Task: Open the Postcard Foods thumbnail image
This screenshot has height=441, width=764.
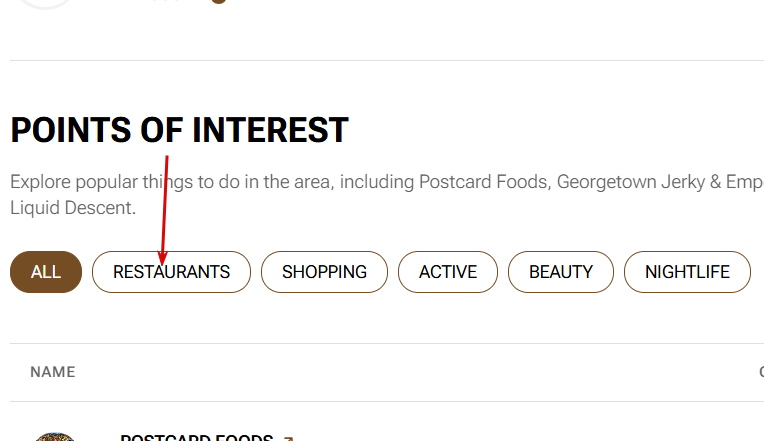Action: tap(54, 437)
